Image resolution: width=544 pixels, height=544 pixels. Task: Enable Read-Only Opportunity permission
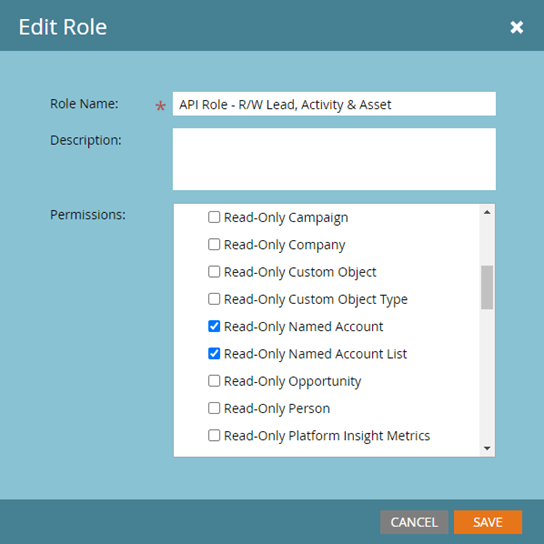214,381
